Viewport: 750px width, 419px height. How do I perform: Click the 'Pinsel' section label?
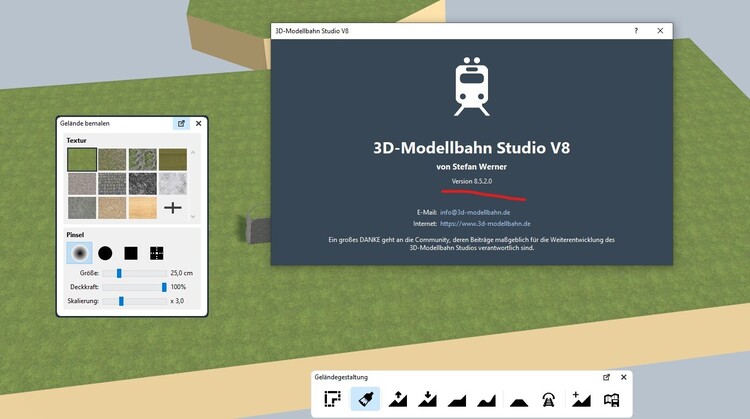click(75, 235)
